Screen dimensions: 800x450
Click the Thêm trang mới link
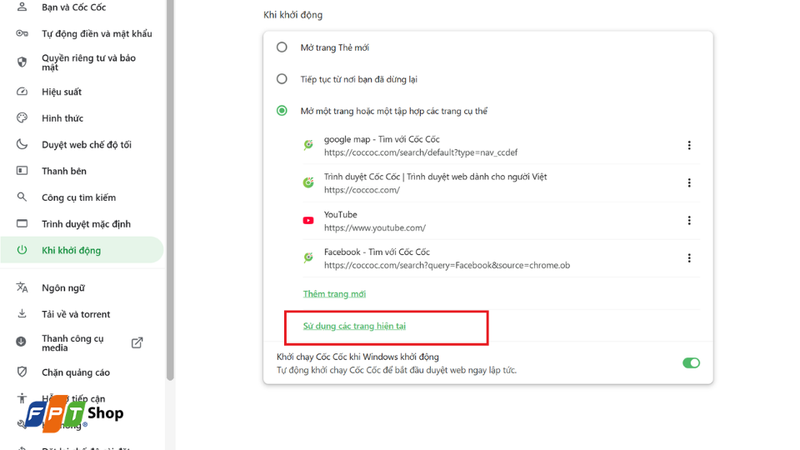[334, 294]
